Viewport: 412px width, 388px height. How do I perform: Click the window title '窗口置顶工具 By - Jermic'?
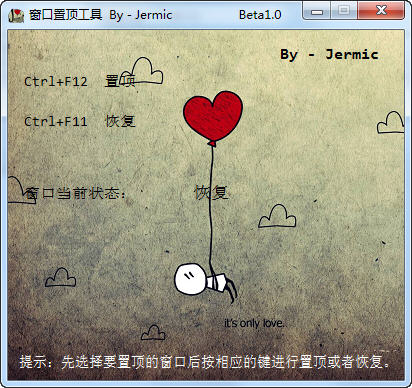coord(100,15)
